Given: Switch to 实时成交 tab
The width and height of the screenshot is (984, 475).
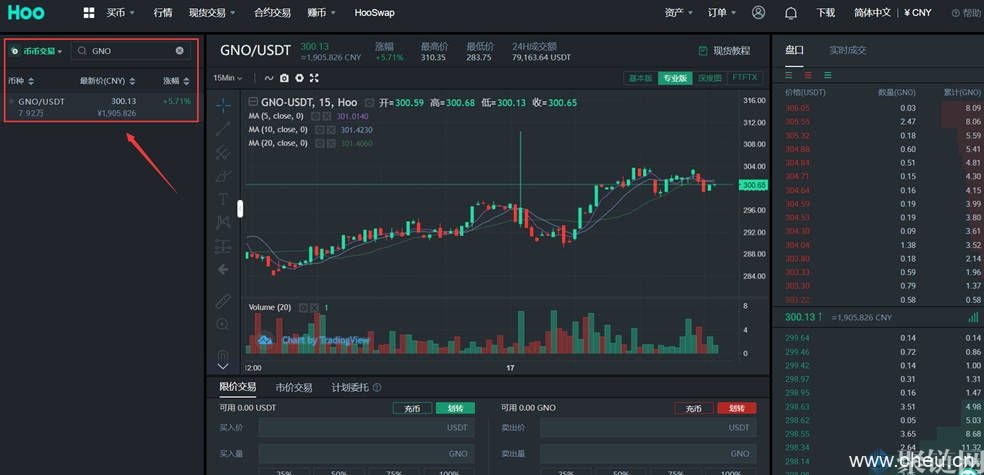Looking at the screenshot, I should [x=848, y=50].
